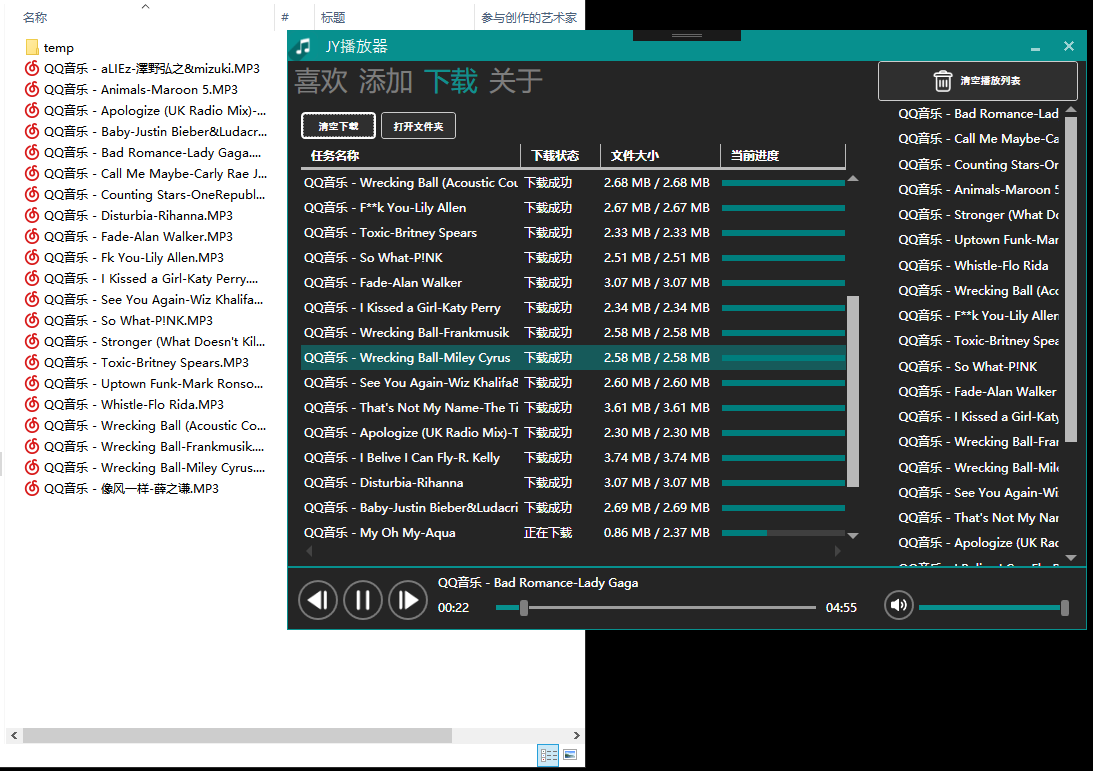
Task: Sort Explorer by 参与创作的艺术家 column
Action: (x=529, y=17)
